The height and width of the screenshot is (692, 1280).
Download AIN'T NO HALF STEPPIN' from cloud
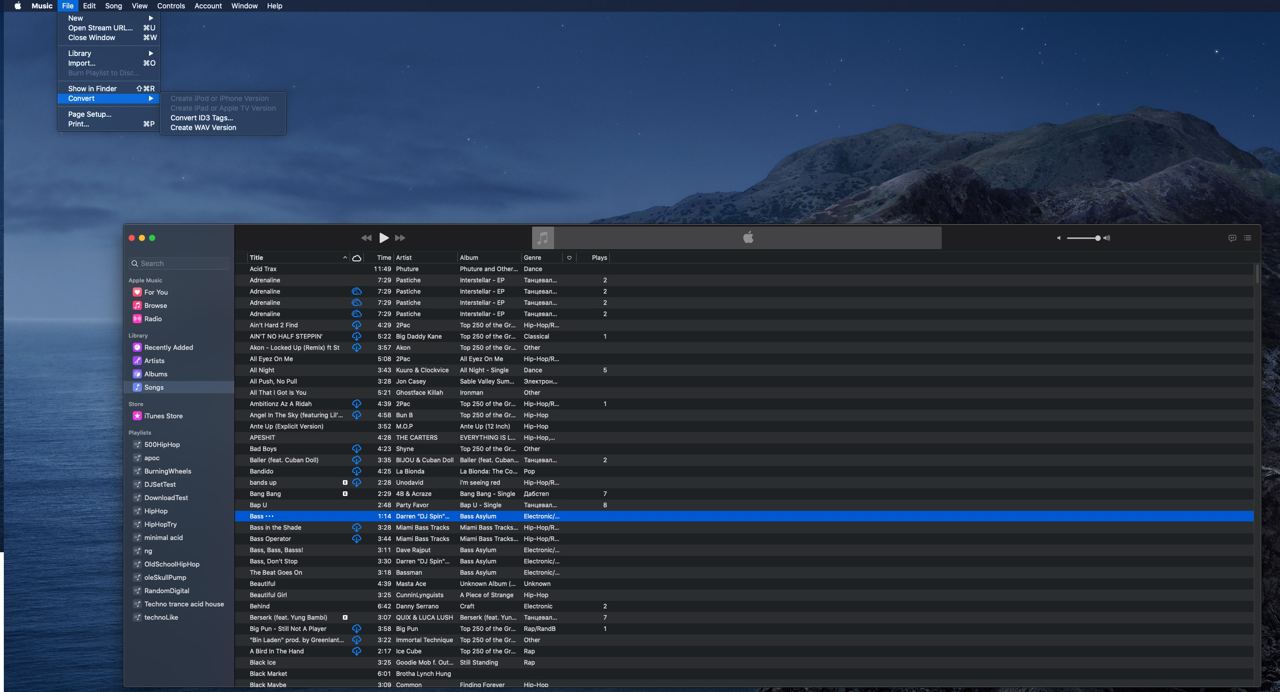[x=356, y=336]
